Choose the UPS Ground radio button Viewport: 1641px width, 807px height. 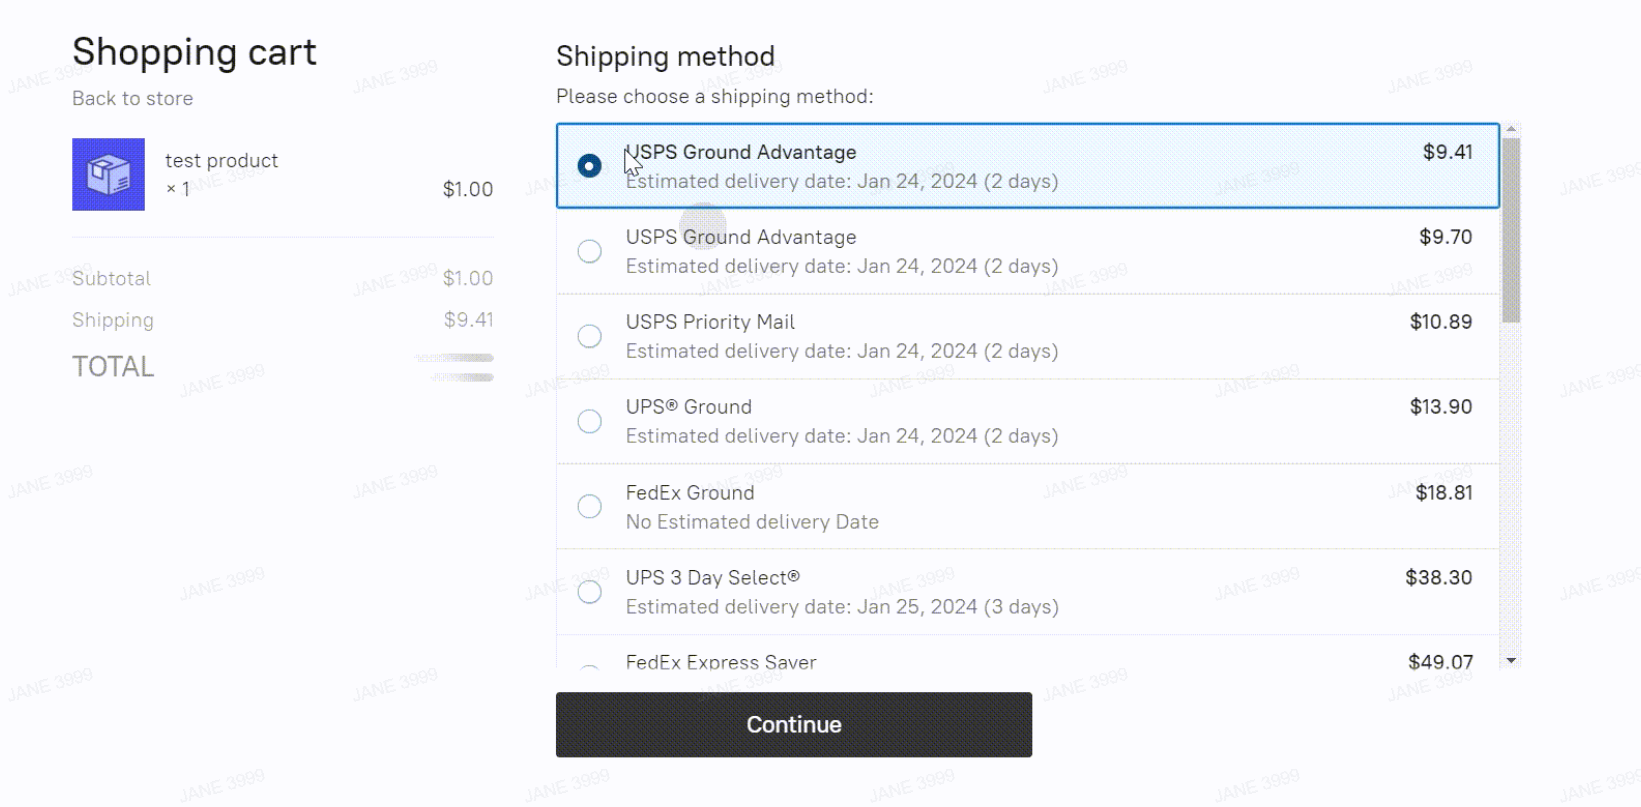click(590, 421)
